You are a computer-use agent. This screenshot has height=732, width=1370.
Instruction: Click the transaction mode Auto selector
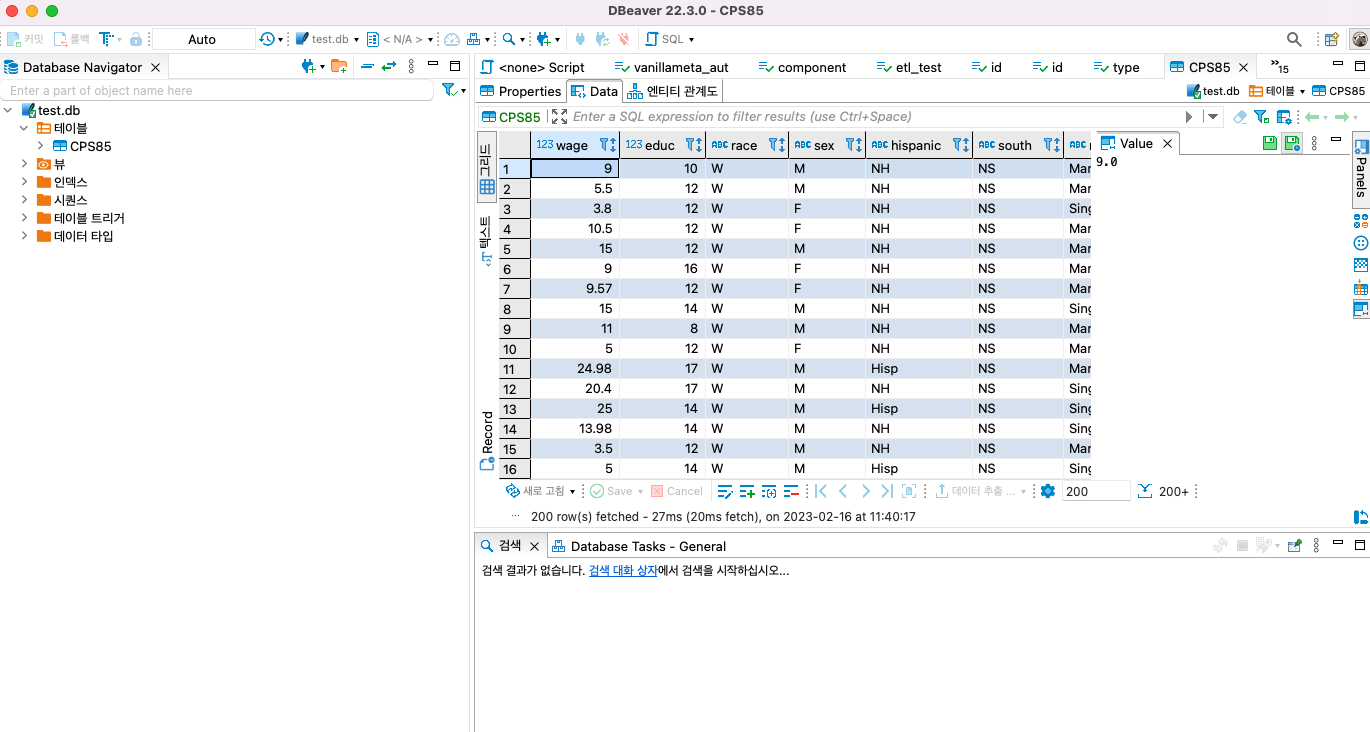(x=202, y=39)
